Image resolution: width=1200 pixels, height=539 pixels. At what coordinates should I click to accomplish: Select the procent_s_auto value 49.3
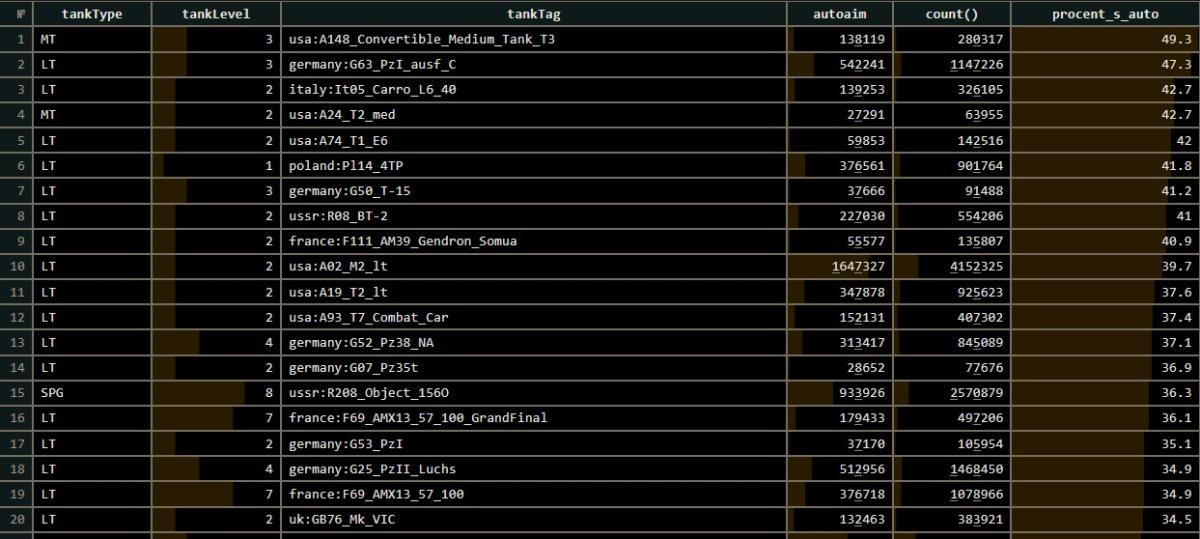[1176, 40]
